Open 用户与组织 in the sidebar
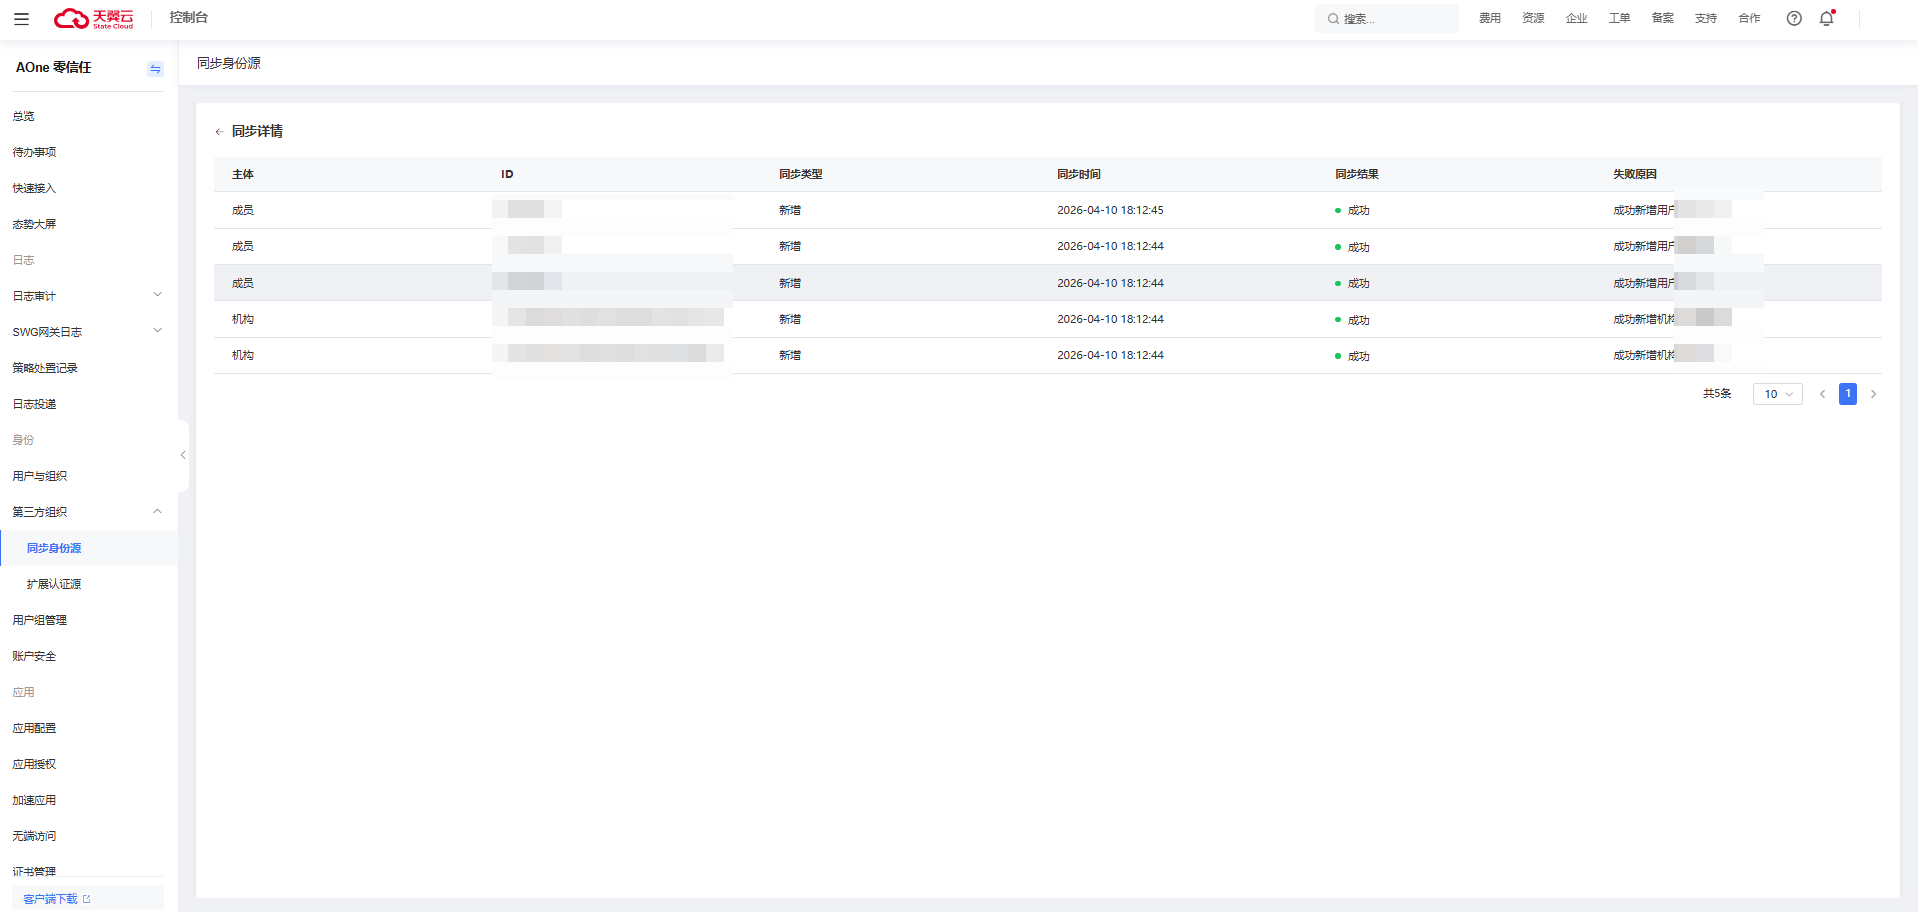Image resolution: width=1918 pixels, height=912 pixels. pyautogui.click(x=40, y=476)
